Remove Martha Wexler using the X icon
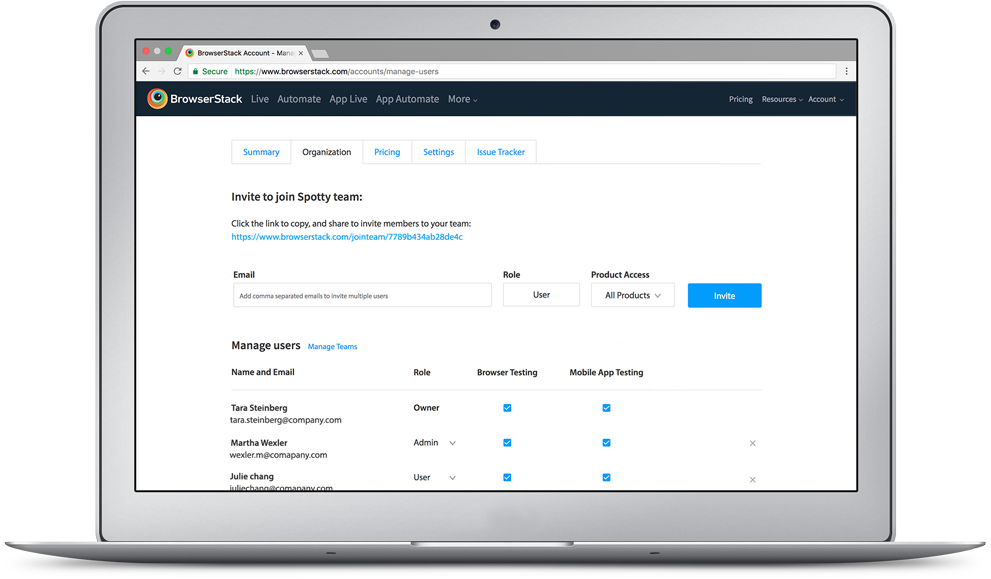Viewport: 991px width, 579px height. point(753,443)
